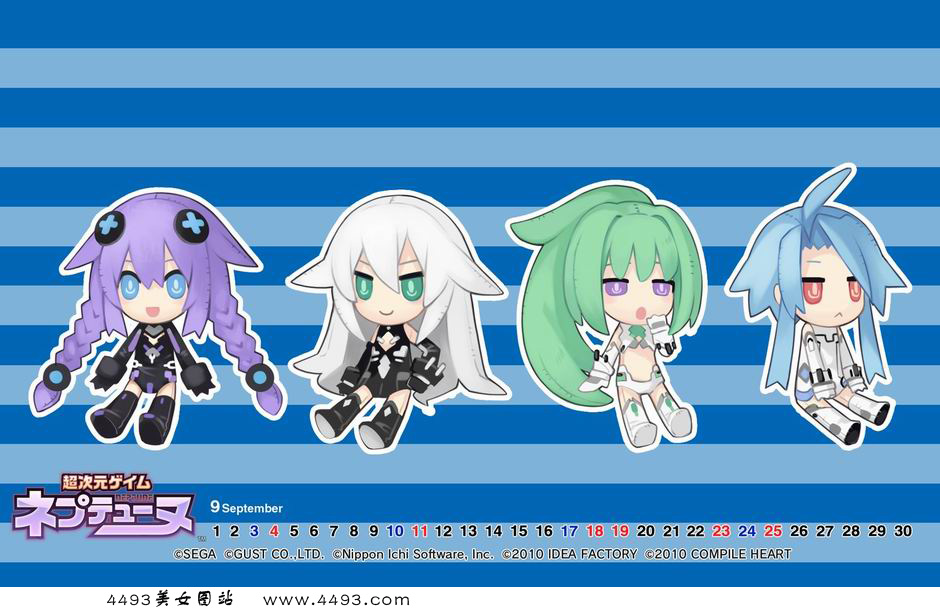Image resolution: width=940 pixels, height=612 pixels.
Task: Select date 20 in the calendar row
Action: tap(646, 531)
